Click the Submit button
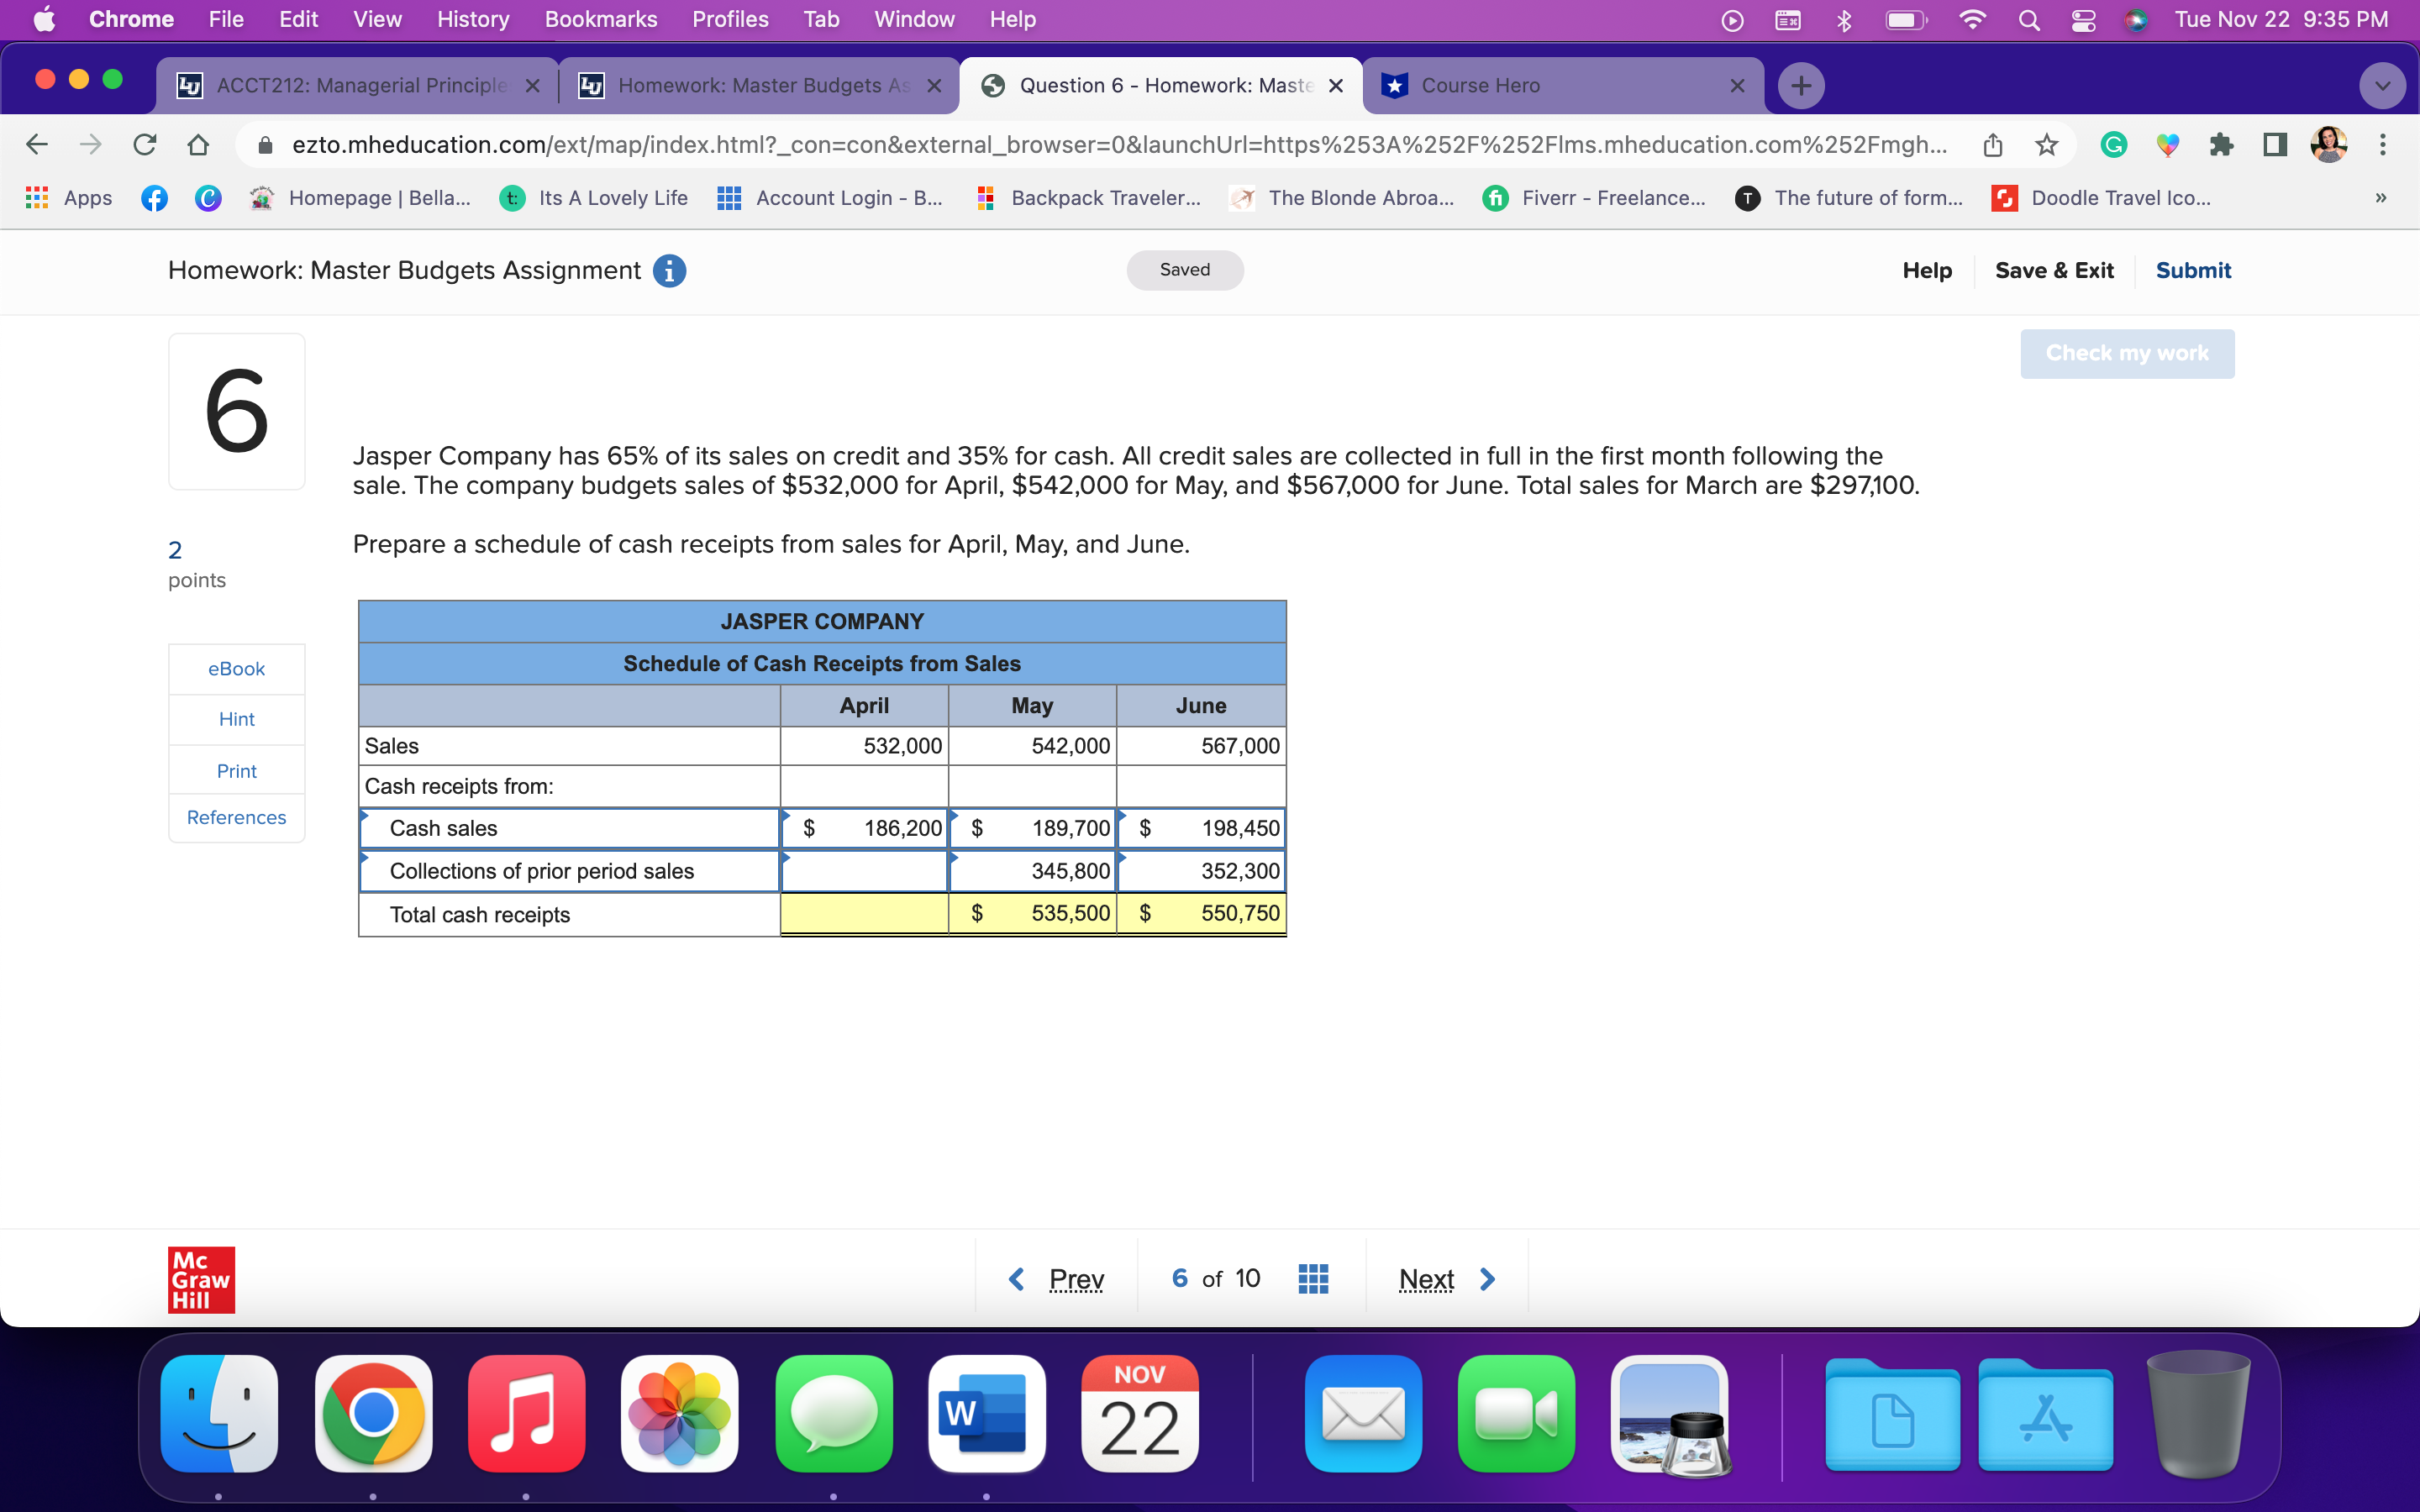 click(2193, 270)
